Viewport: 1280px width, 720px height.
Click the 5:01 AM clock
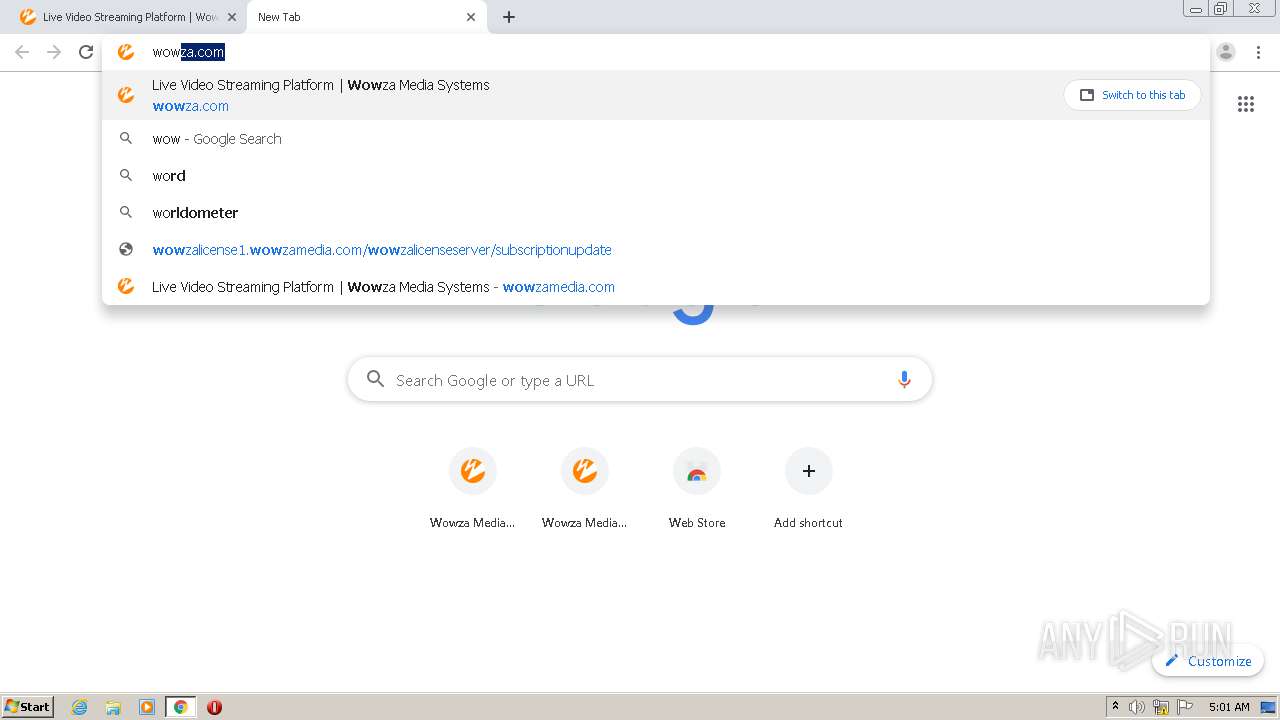coord(1229,707)
